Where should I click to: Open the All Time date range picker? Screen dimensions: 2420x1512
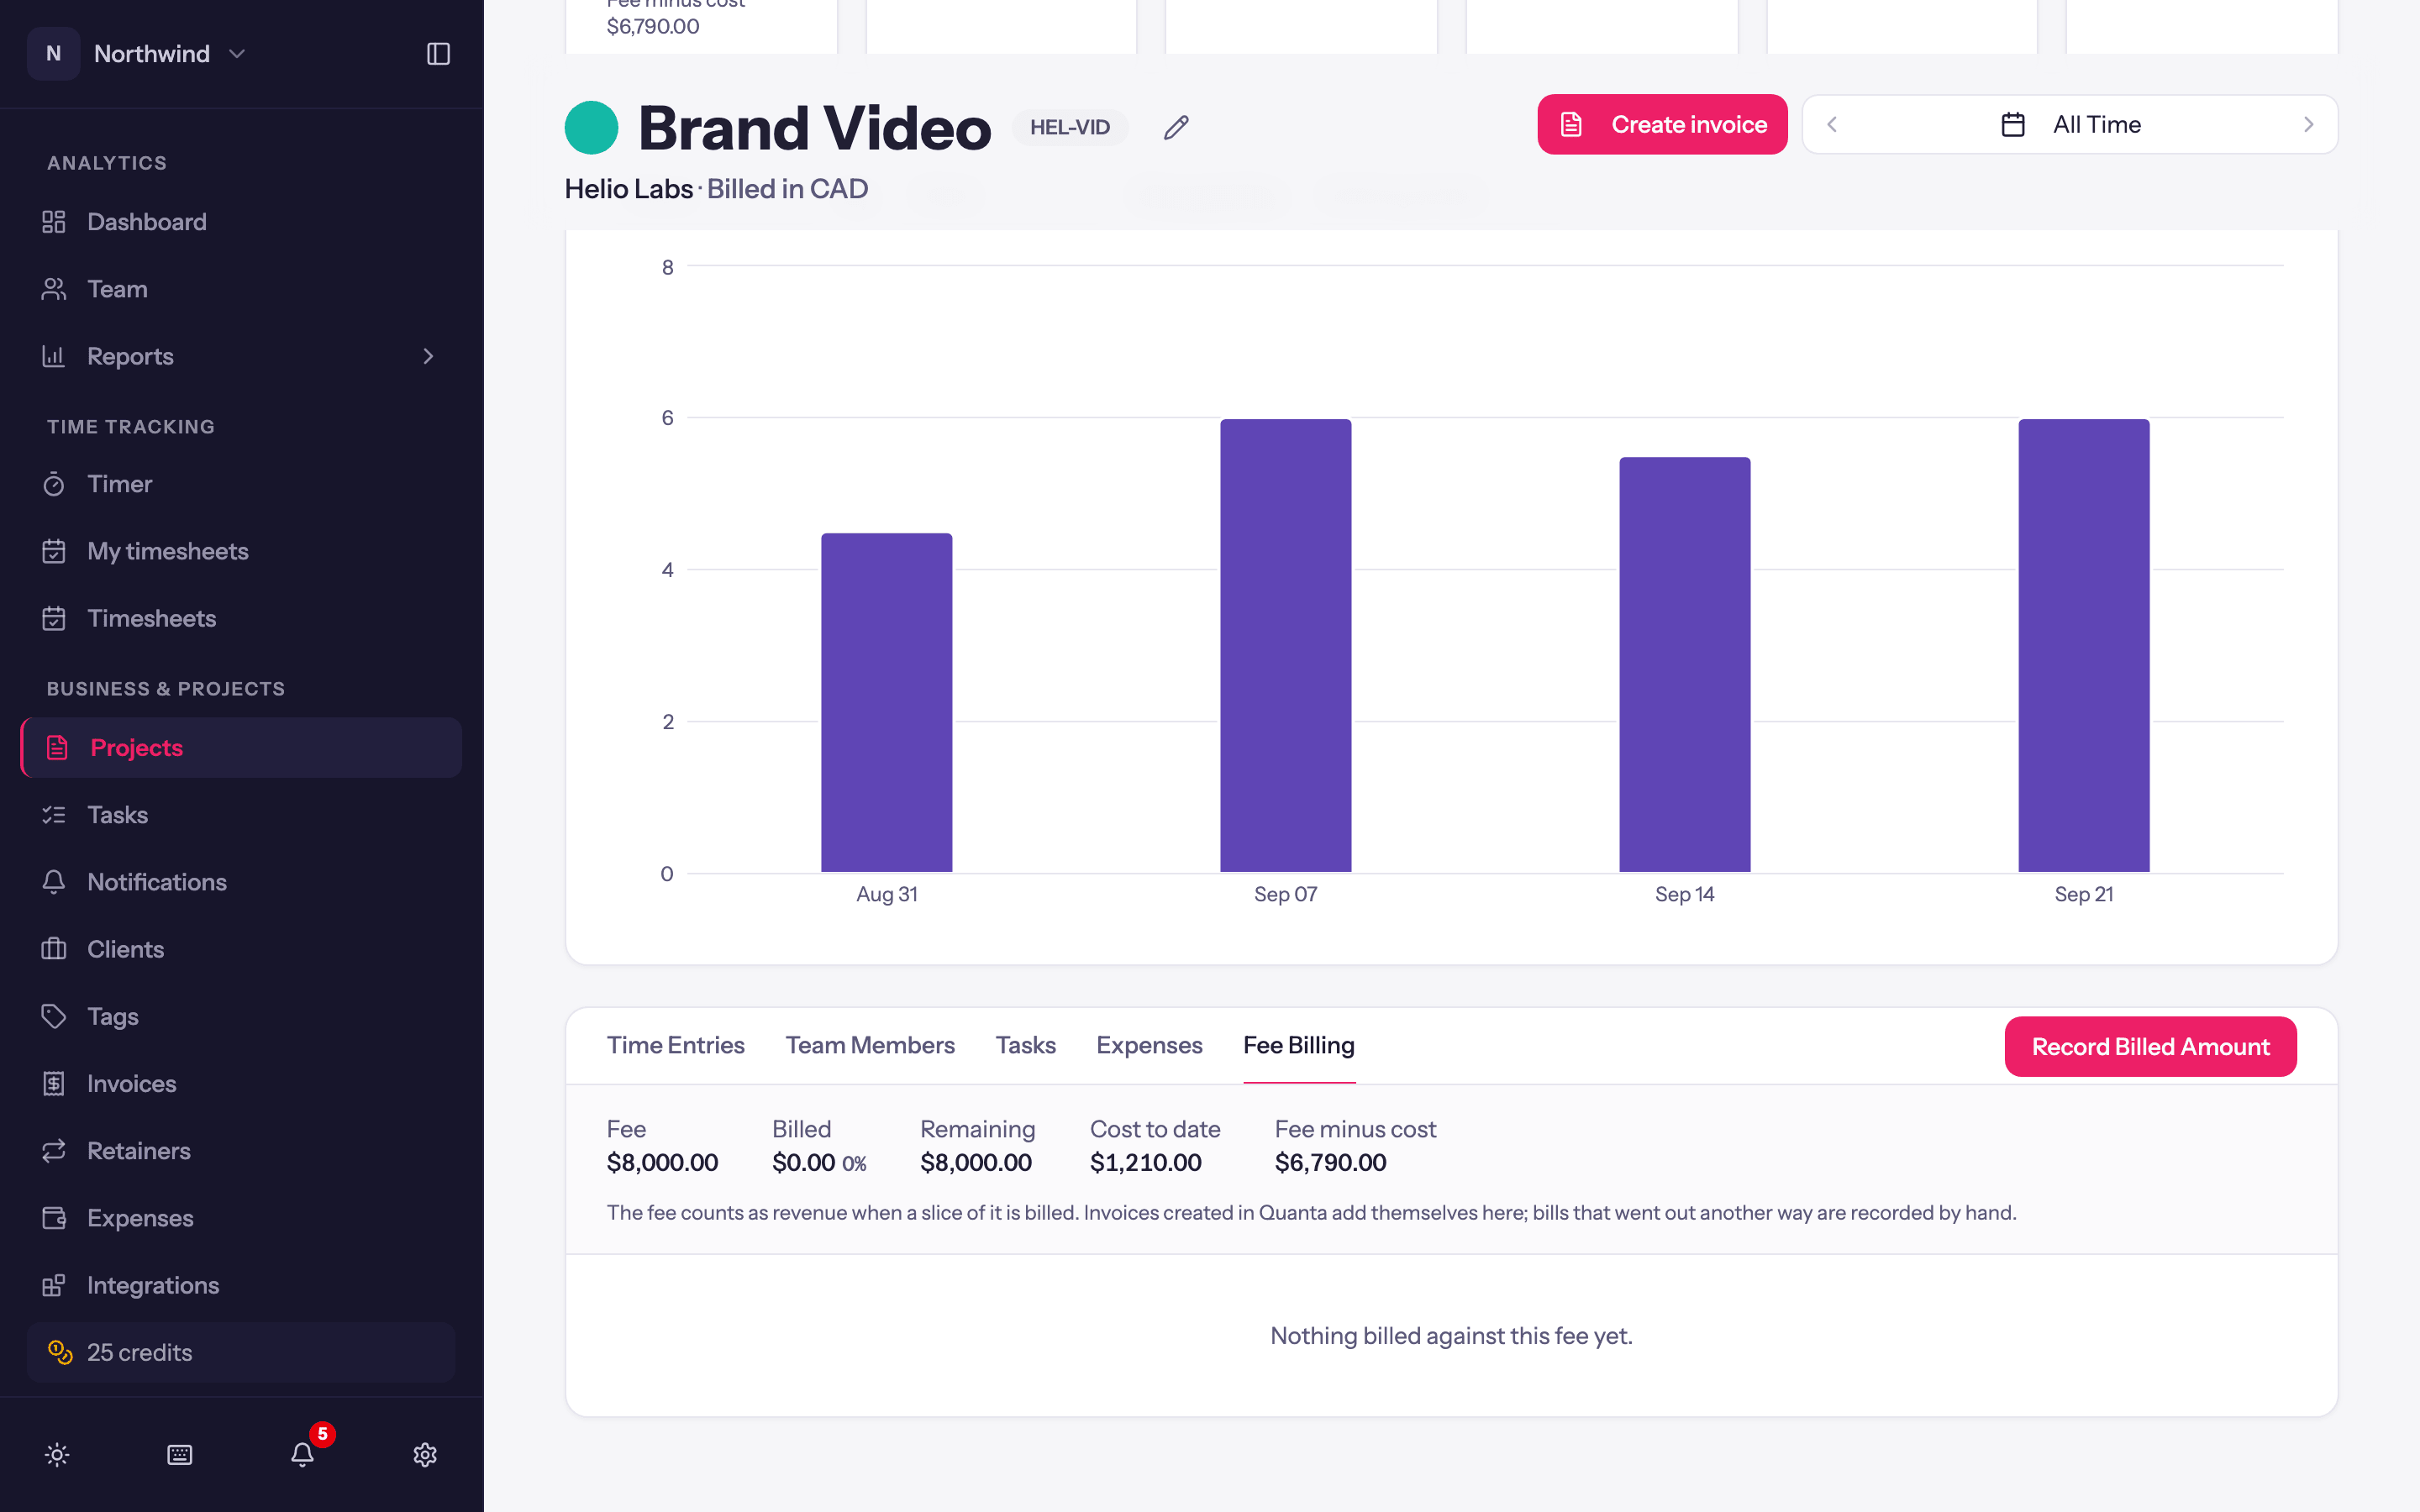click(x=2070, y=124)
